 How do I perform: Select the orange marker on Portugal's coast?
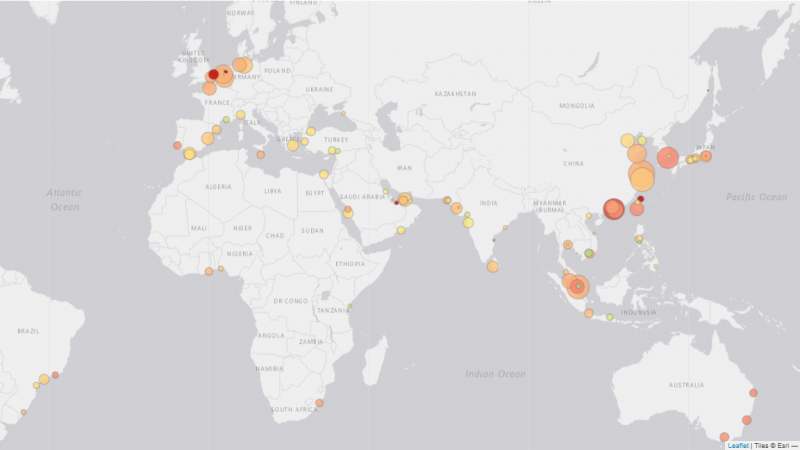(177, 146)
